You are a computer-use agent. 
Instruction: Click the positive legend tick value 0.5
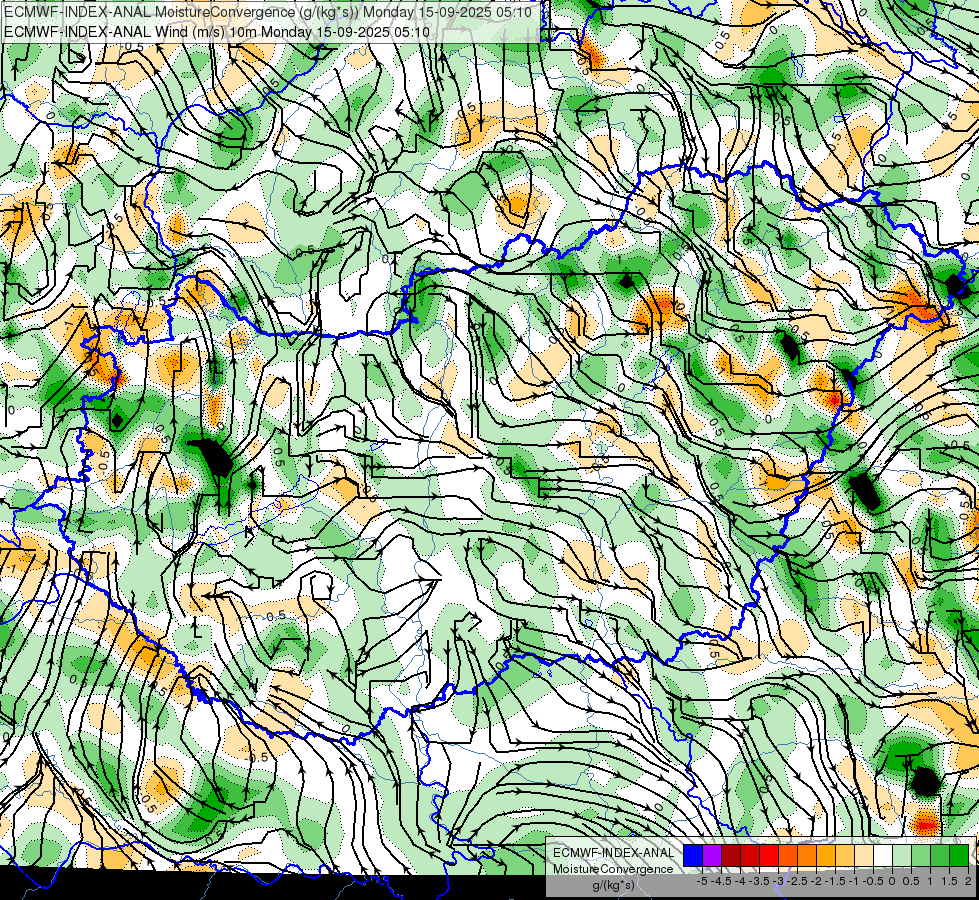[912, 881]
